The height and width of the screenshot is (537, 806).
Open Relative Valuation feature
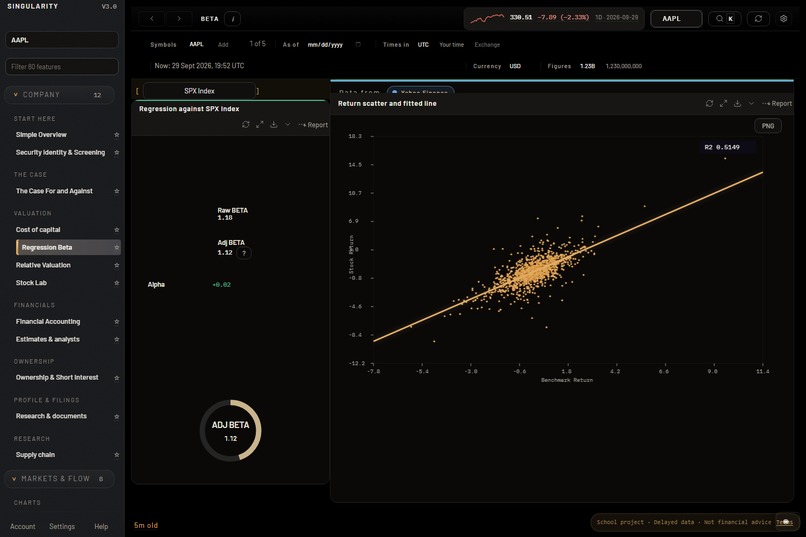pos(43,265)
